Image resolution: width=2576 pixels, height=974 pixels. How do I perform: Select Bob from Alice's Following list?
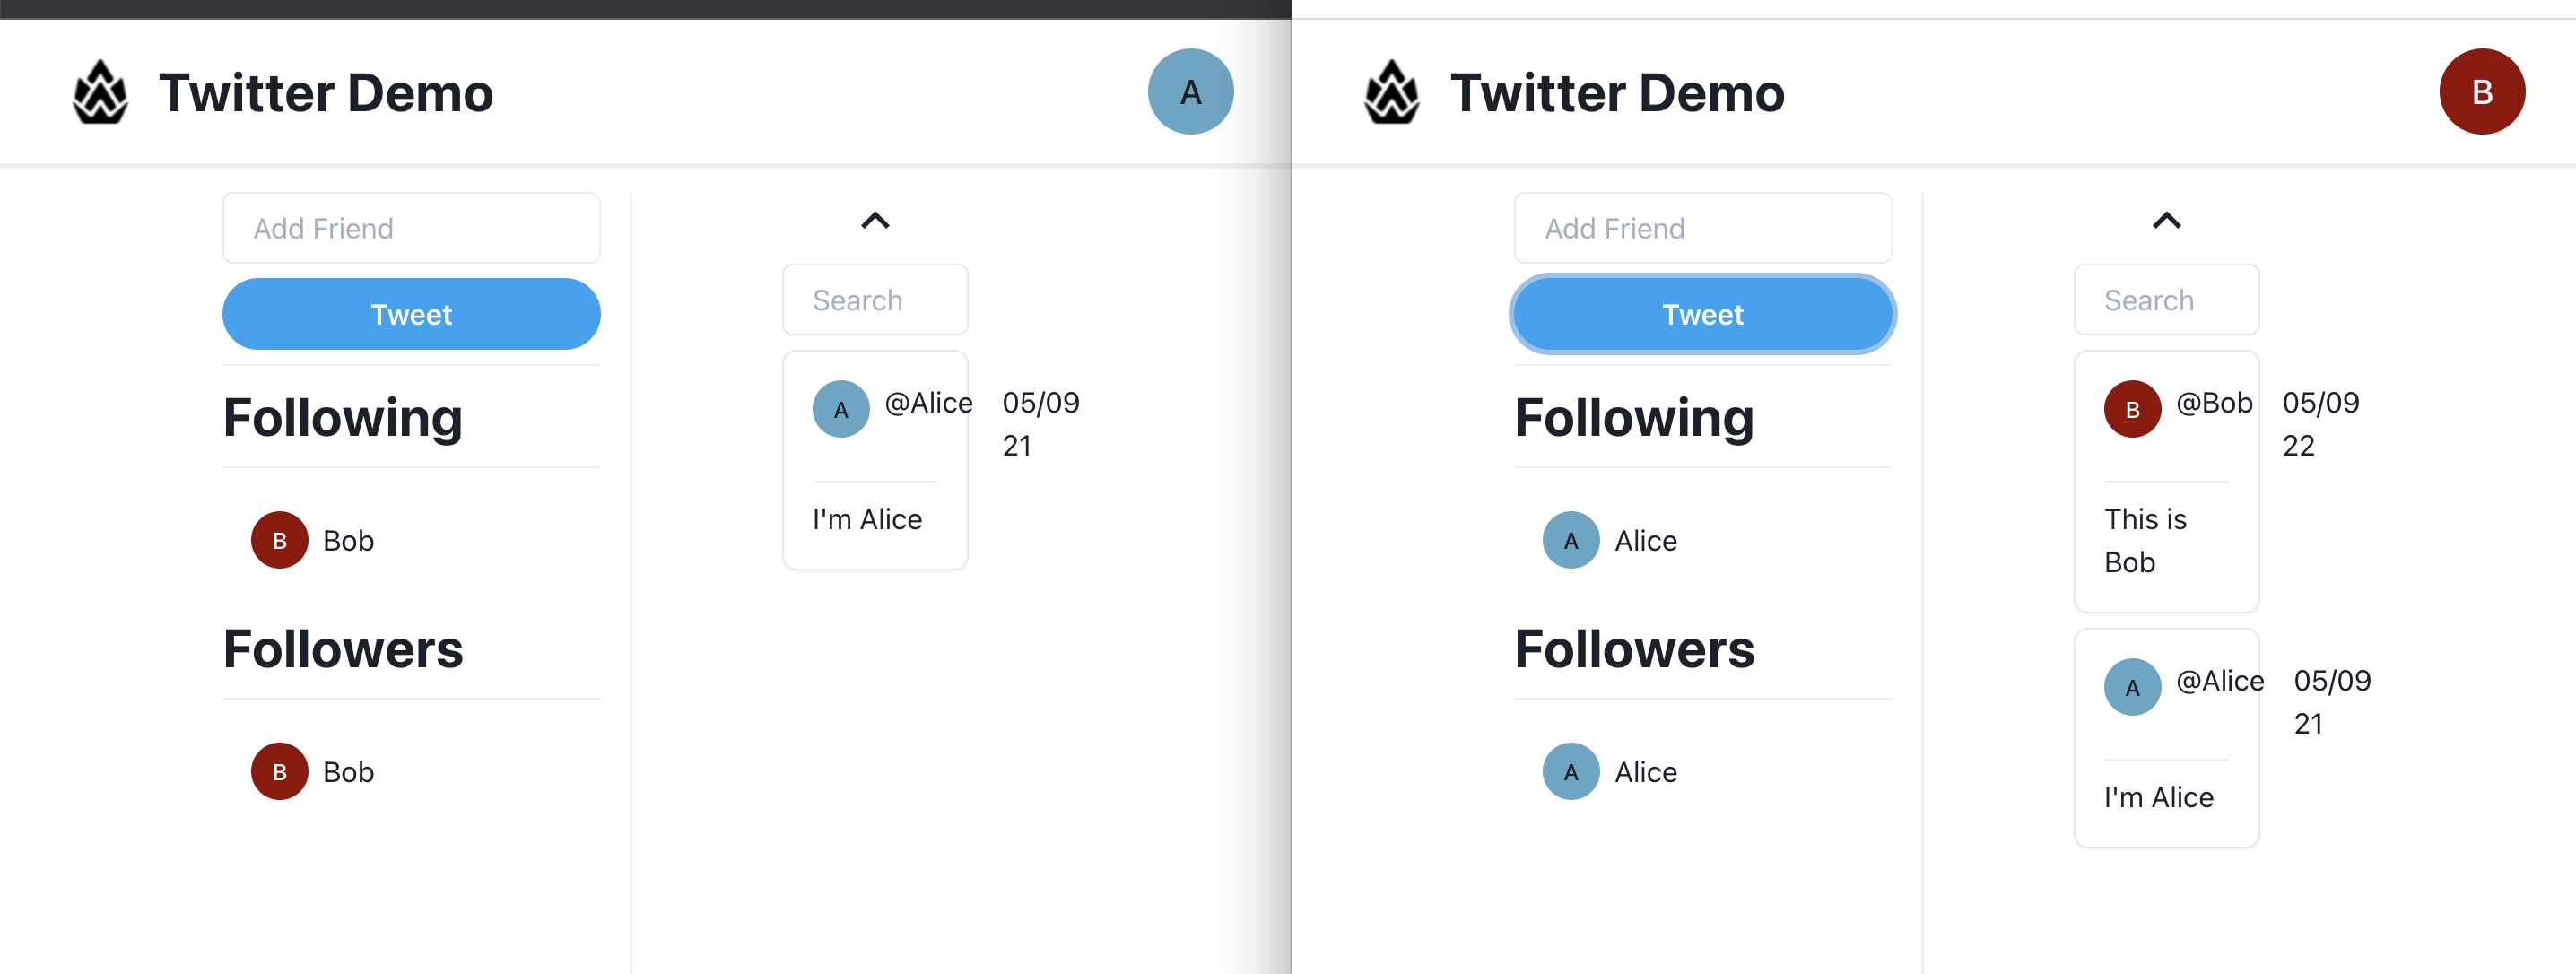coord(346,540)
